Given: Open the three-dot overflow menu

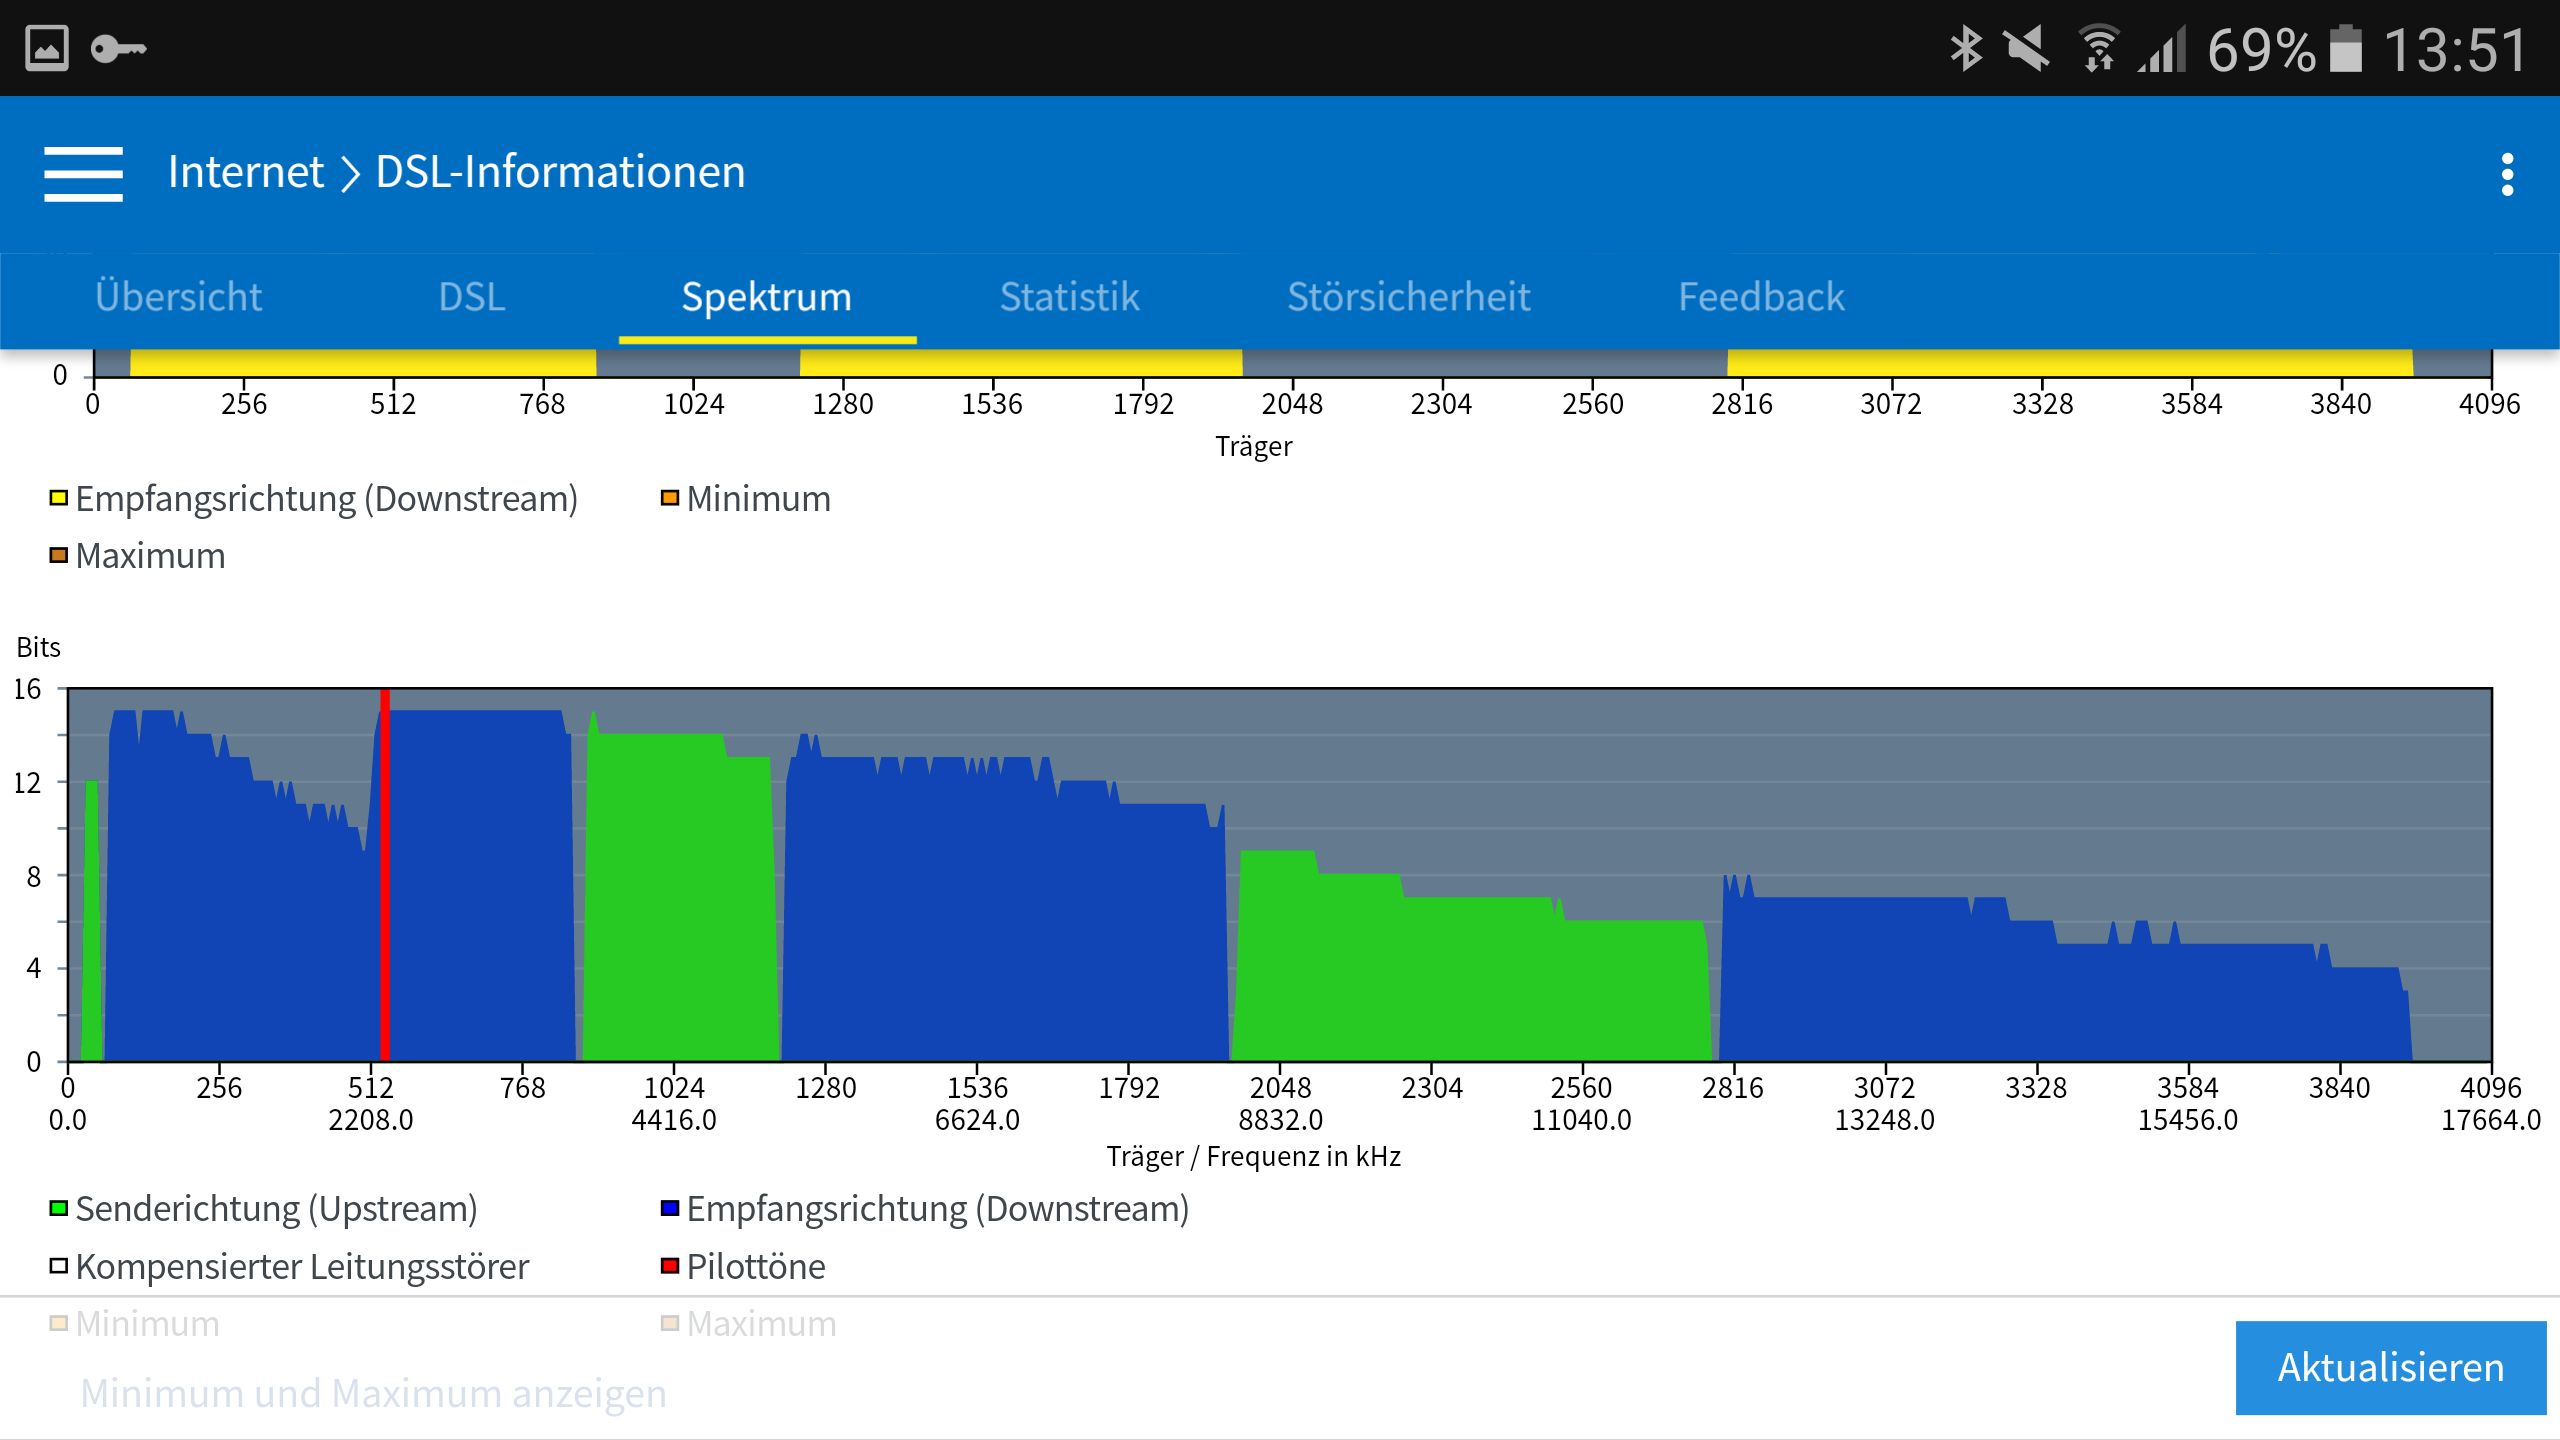Looking at the screenshot, I should coord(2506,174).
